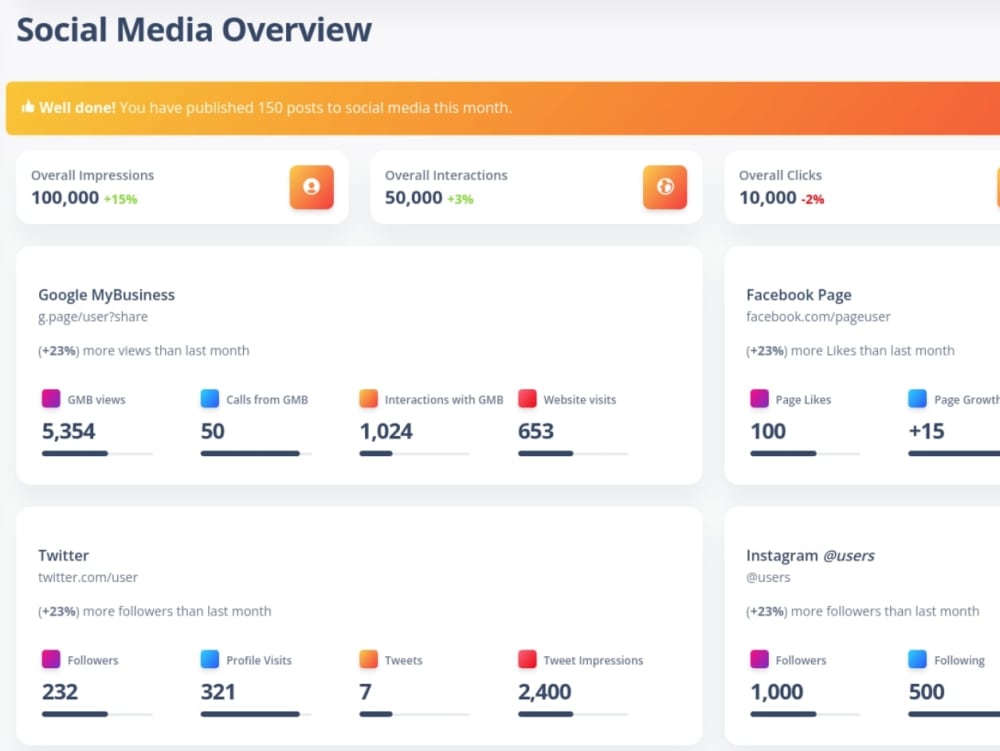Open the @users Instagram handle link
1000x751 pixels.
click(768, 578)
